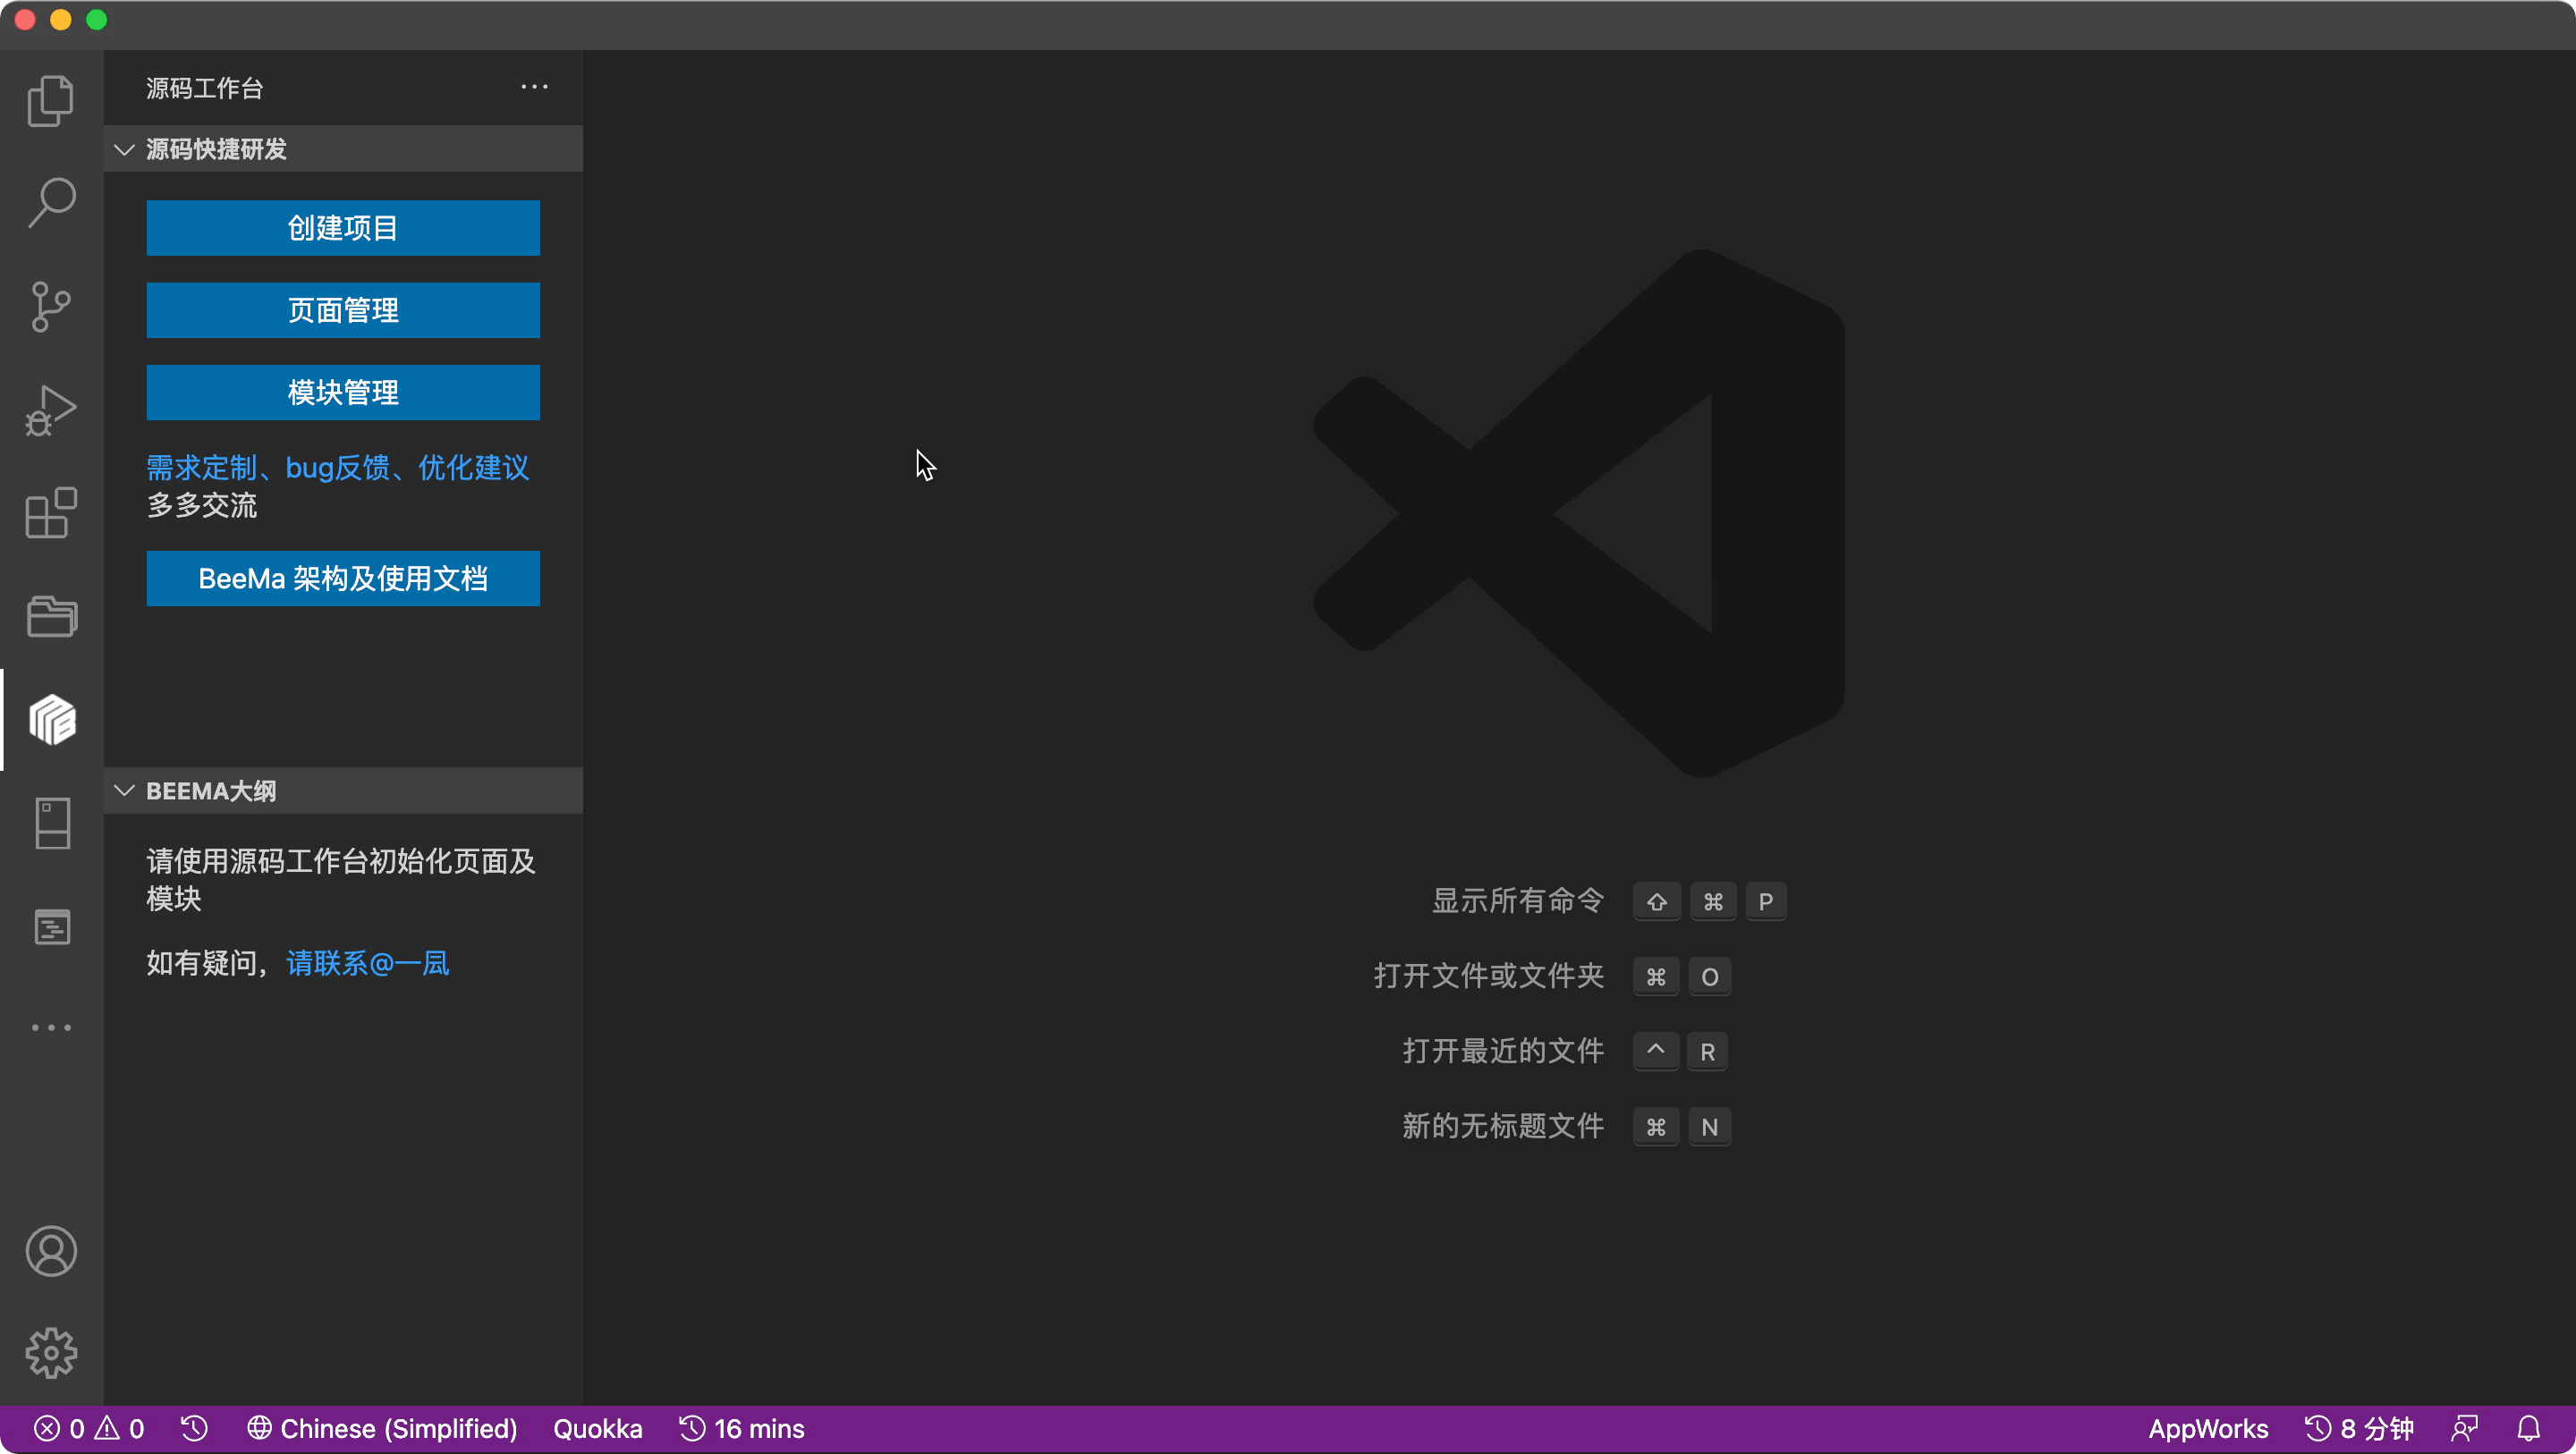Screen dimensions: 2576x1454
Task: Open BeeMa 架构及使用文档
Action: tap(343, 579)
